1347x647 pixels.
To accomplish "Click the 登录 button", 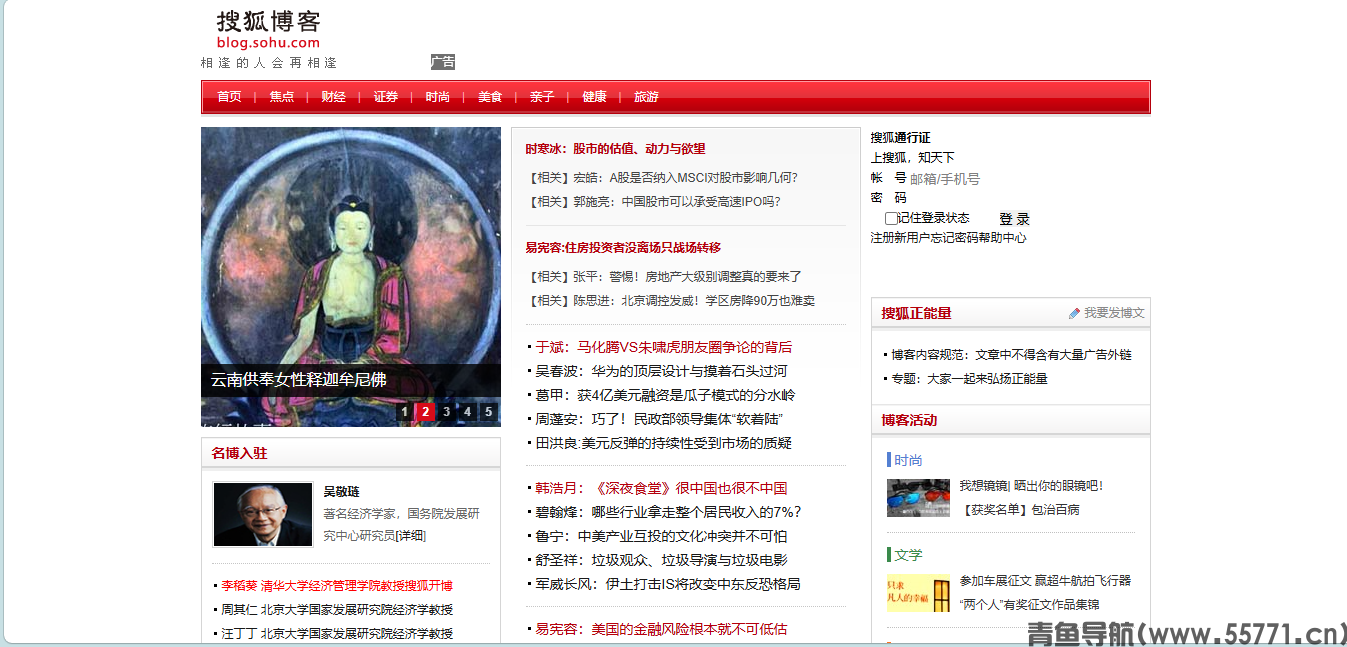I will tap(1014, 218).
